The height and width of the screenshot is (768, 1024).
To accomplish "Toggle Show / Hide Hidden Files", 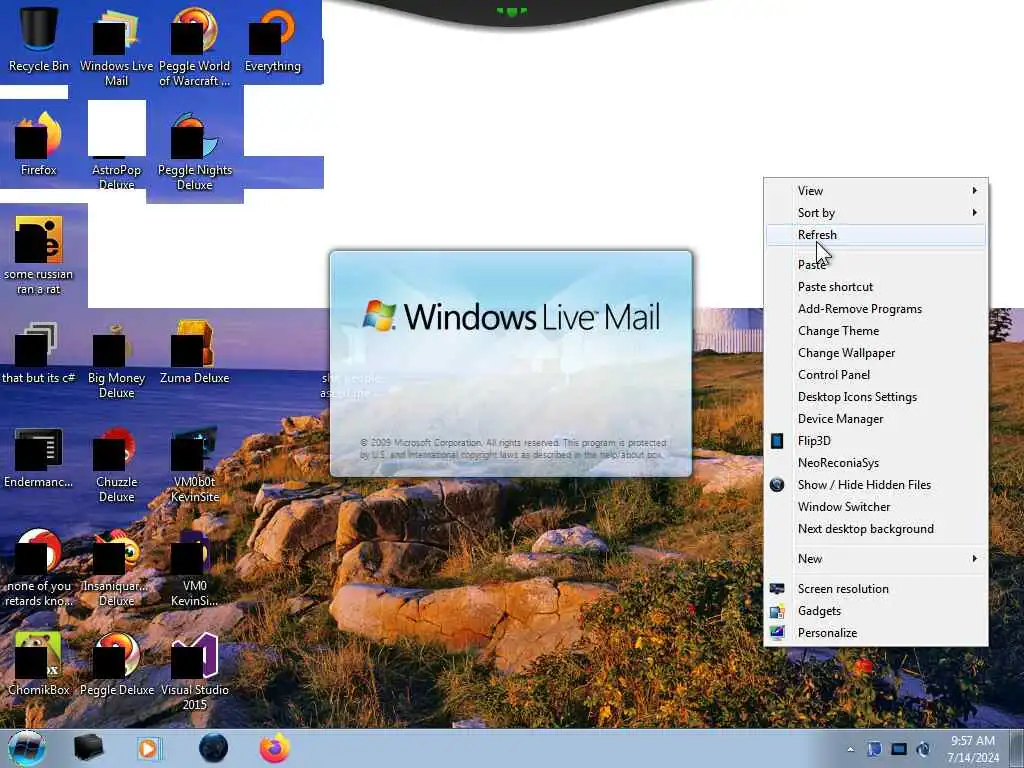I will click(x=876, y=485).
